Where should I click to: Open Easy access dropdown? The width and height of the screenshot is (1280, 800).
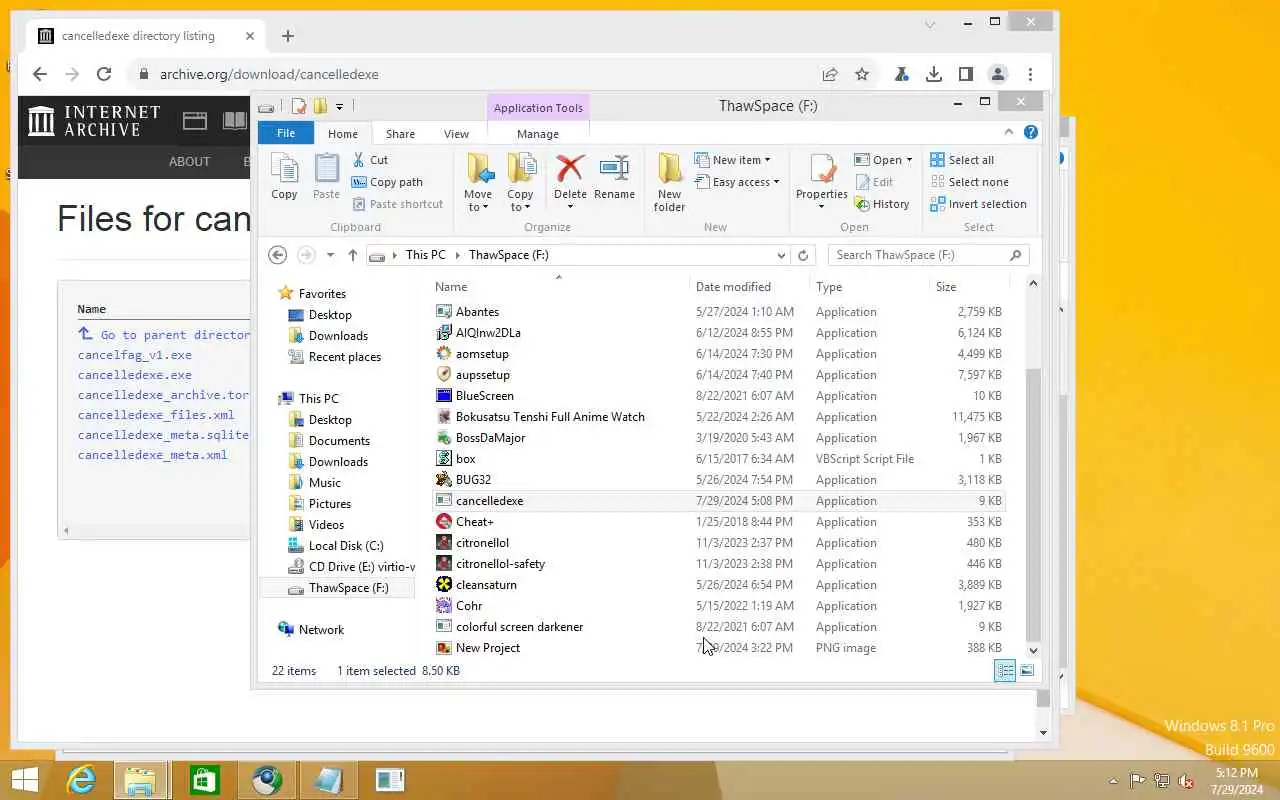point(739,182)
